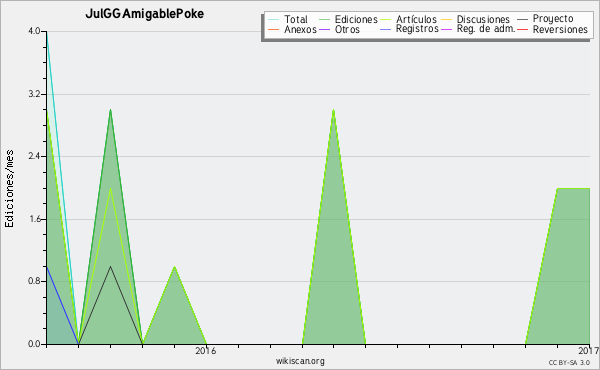
Task: Select the Reversiones legend entry
Action: 560,29
